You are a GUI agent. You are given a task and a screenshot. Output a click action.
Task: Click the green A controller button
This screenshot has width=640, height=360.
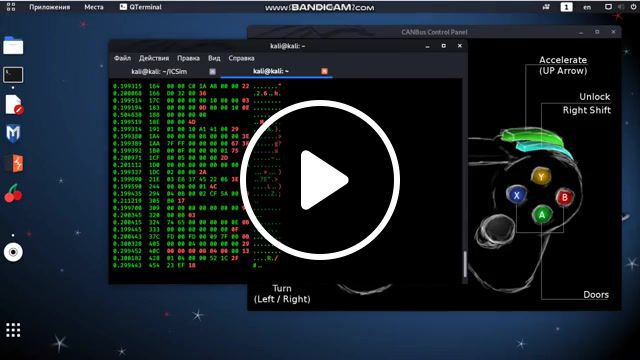542,215
